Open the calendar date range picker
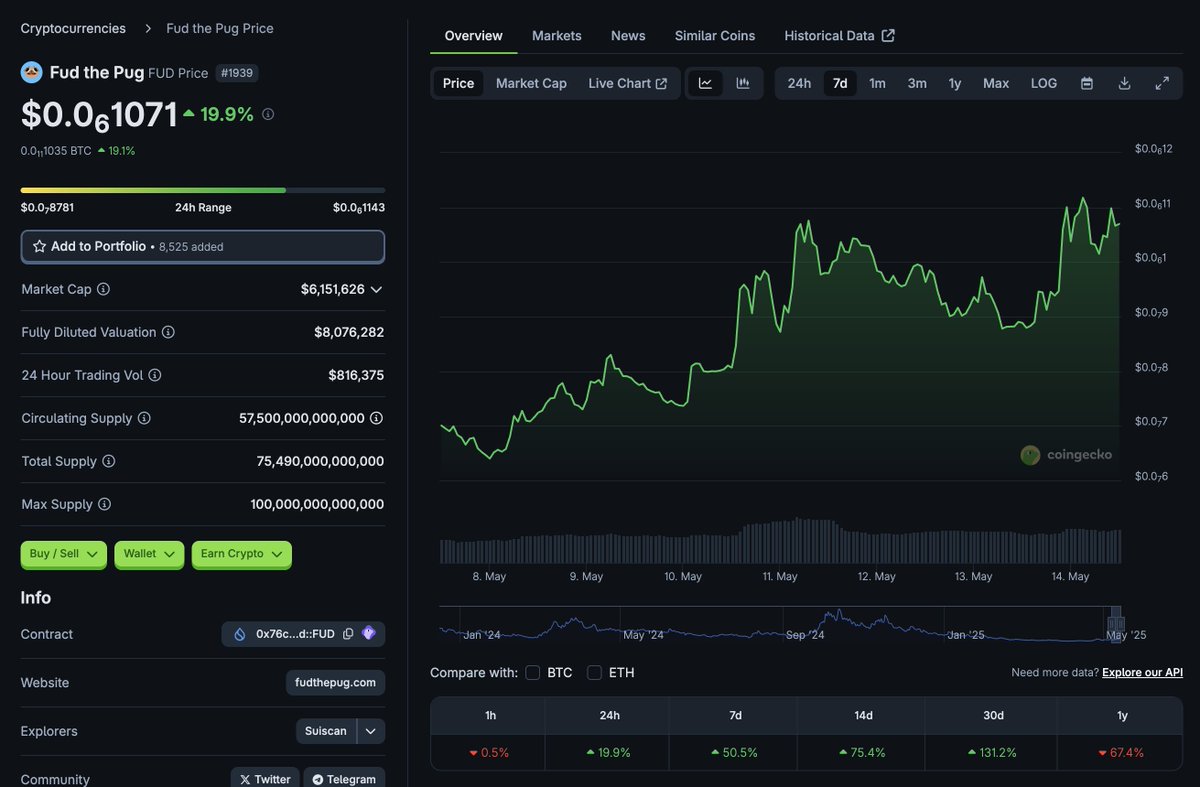1200x787 pixels. 1087,83
